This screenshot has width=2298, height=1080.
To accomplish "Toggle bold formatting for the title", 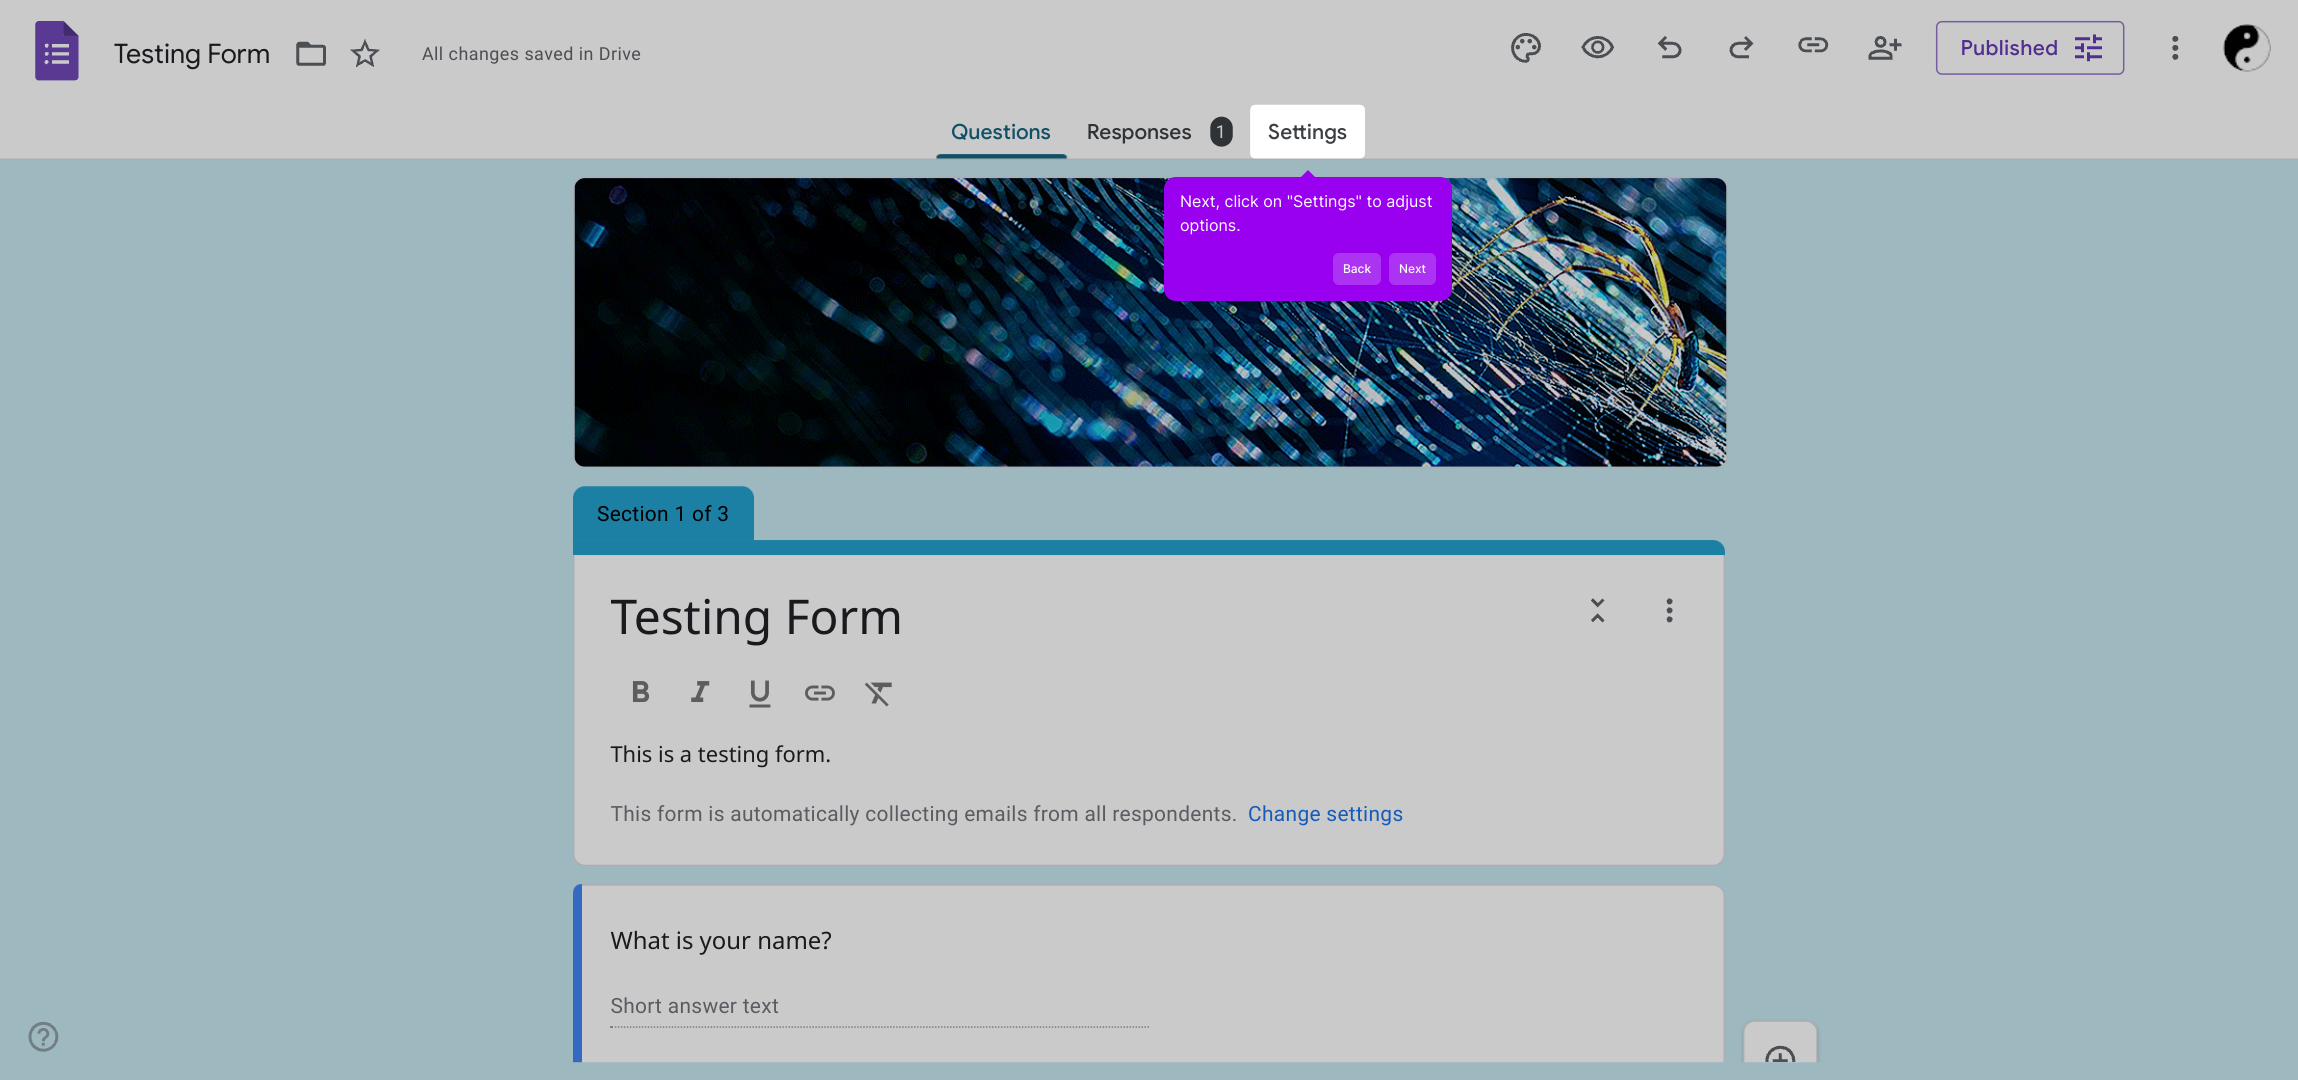I will [x=640, y=692].
